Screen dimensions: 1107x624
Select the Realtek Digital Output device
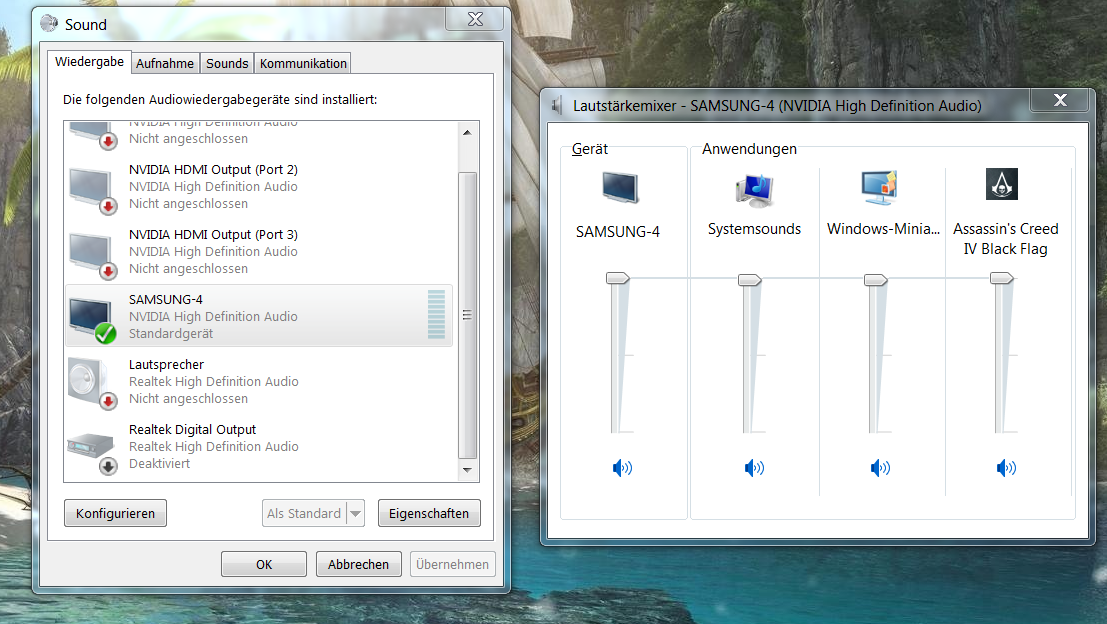[258, 446]
